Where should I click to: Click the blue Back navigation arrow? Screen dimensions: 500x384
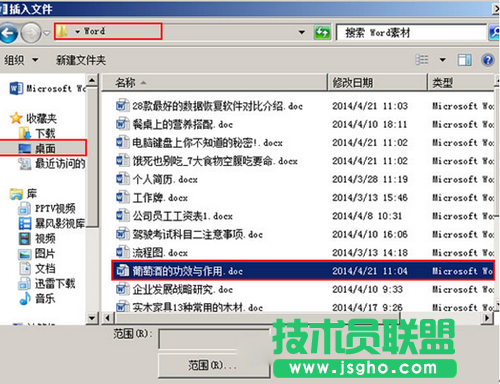click(8, 33)
